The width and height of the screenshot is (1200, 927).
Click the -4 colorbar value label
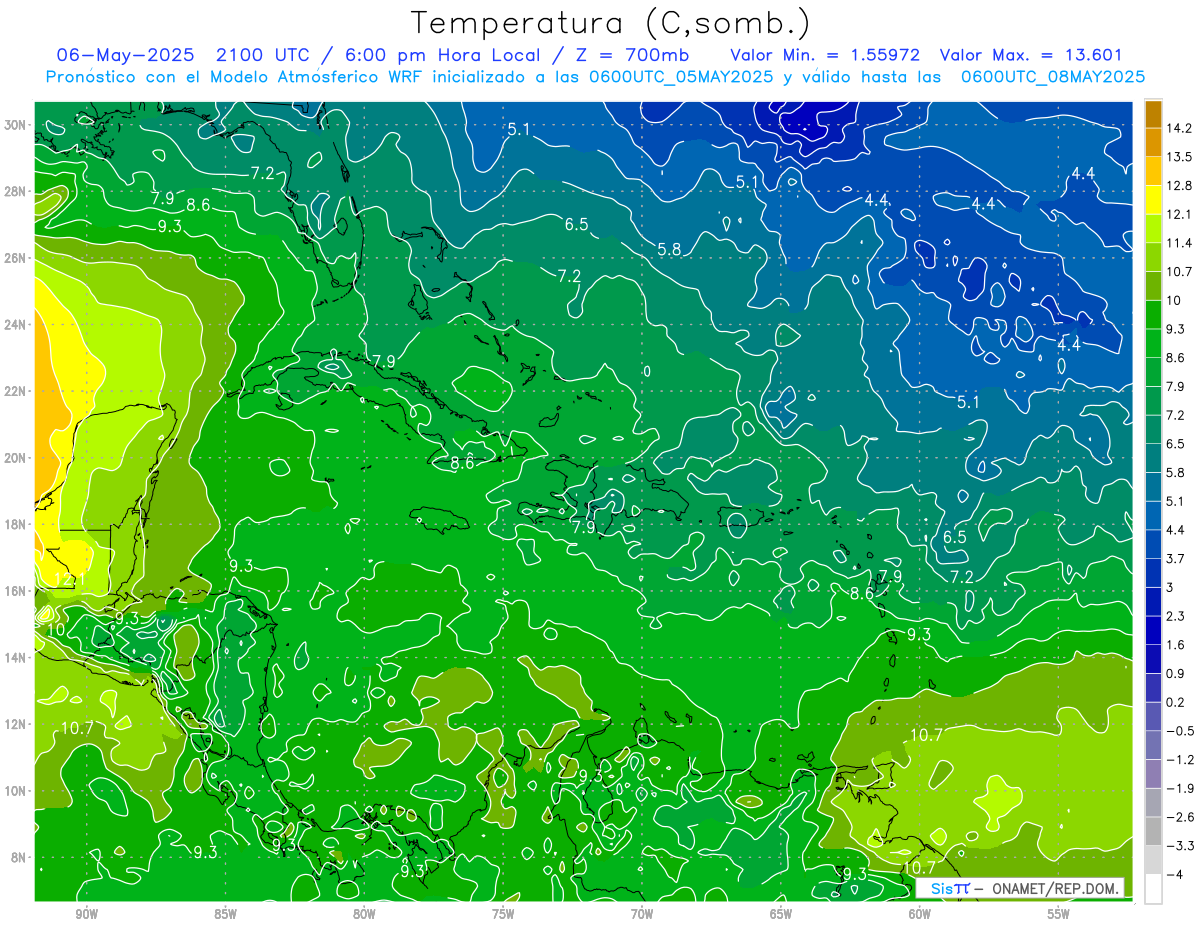point(1174,874)
